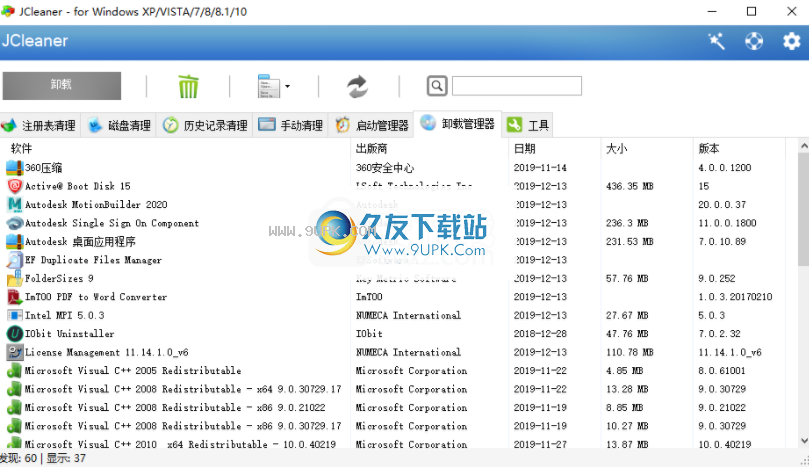Click the 360压缩 program icon
This screenshot has width=809, height=467.
14,168
